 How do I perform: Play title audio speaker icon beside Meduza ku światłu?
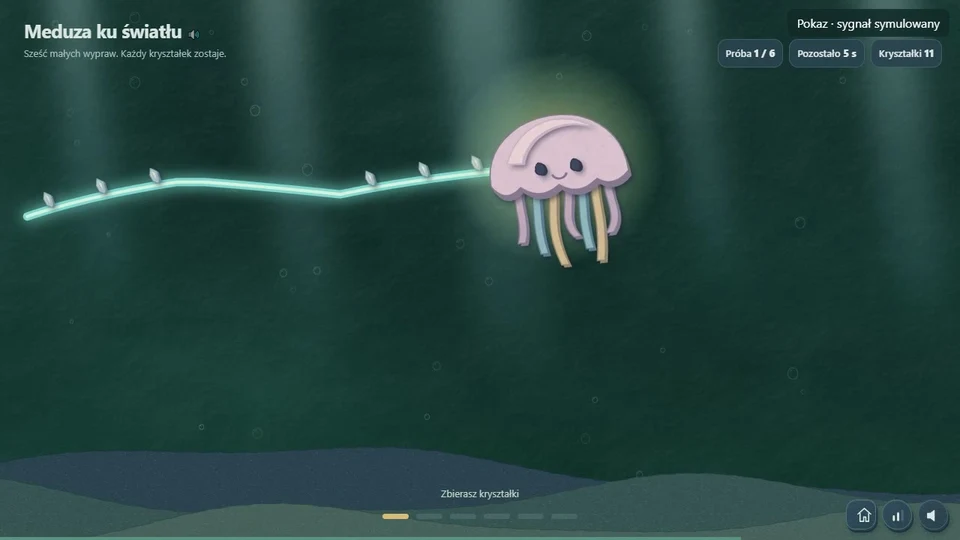click(194, 34)
